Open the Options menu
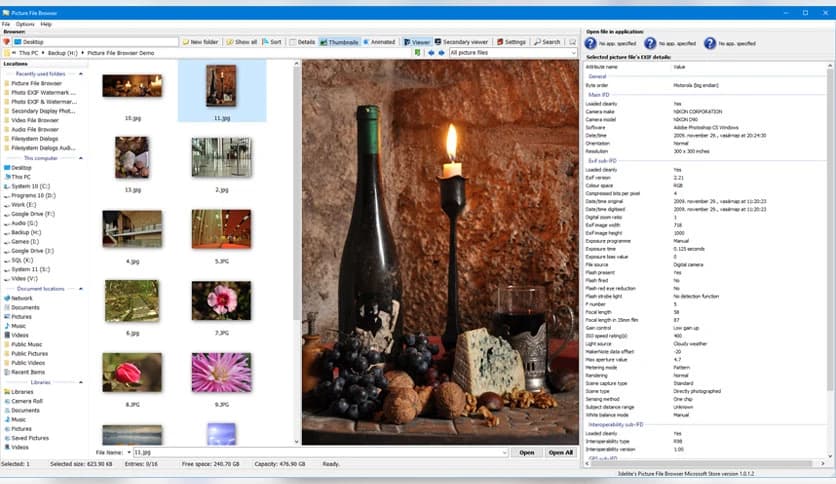This screenshot has width=836, height=484. coord(25,25)
